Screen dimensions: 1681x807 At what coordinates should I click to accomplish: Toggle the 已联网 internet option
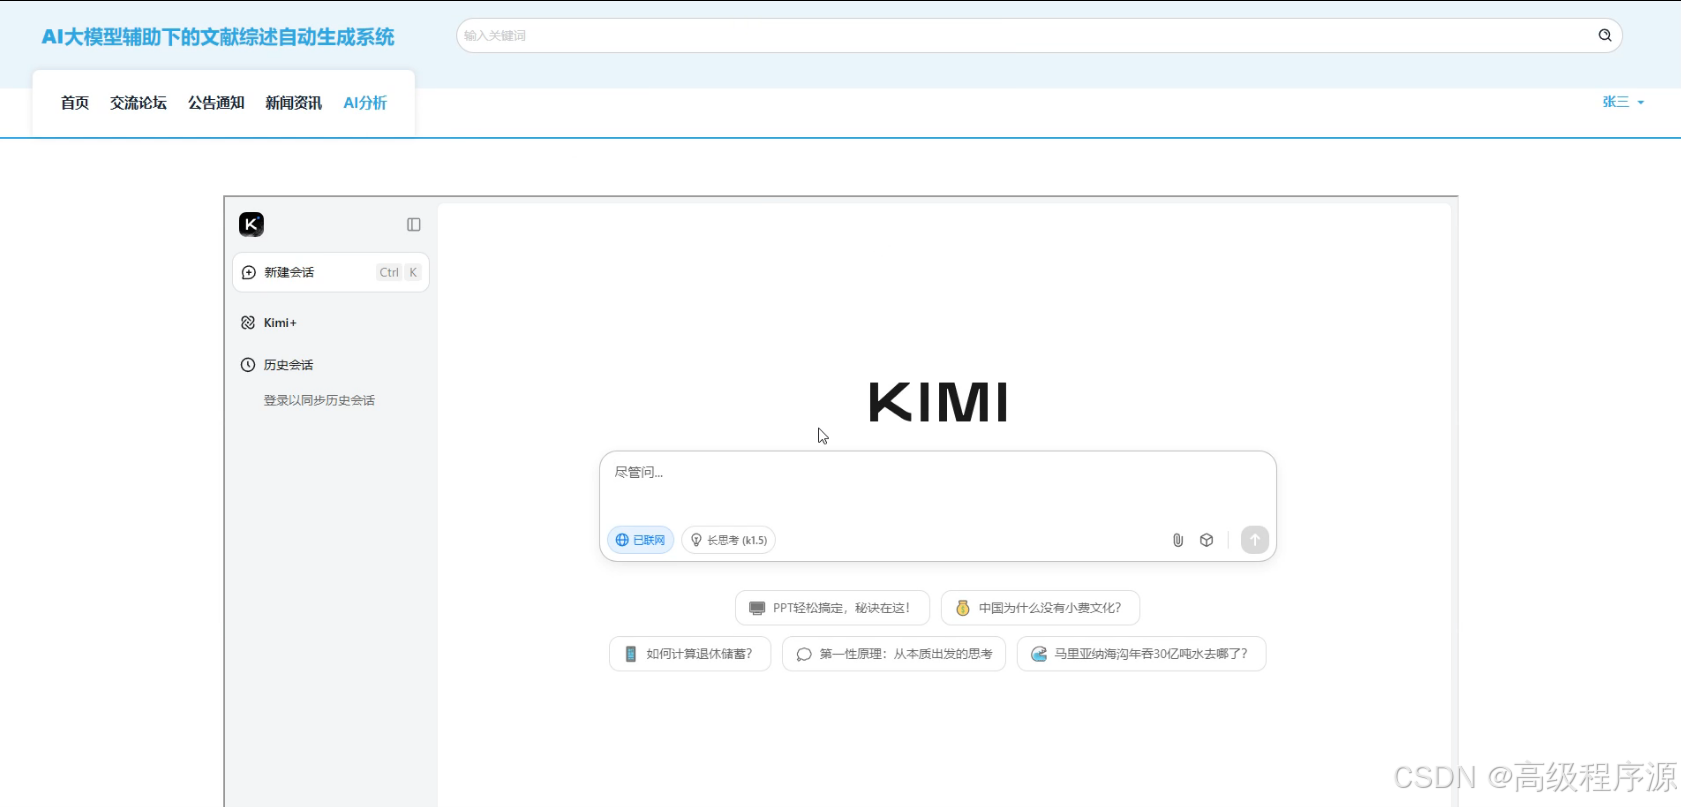click(x=640, y=540)
